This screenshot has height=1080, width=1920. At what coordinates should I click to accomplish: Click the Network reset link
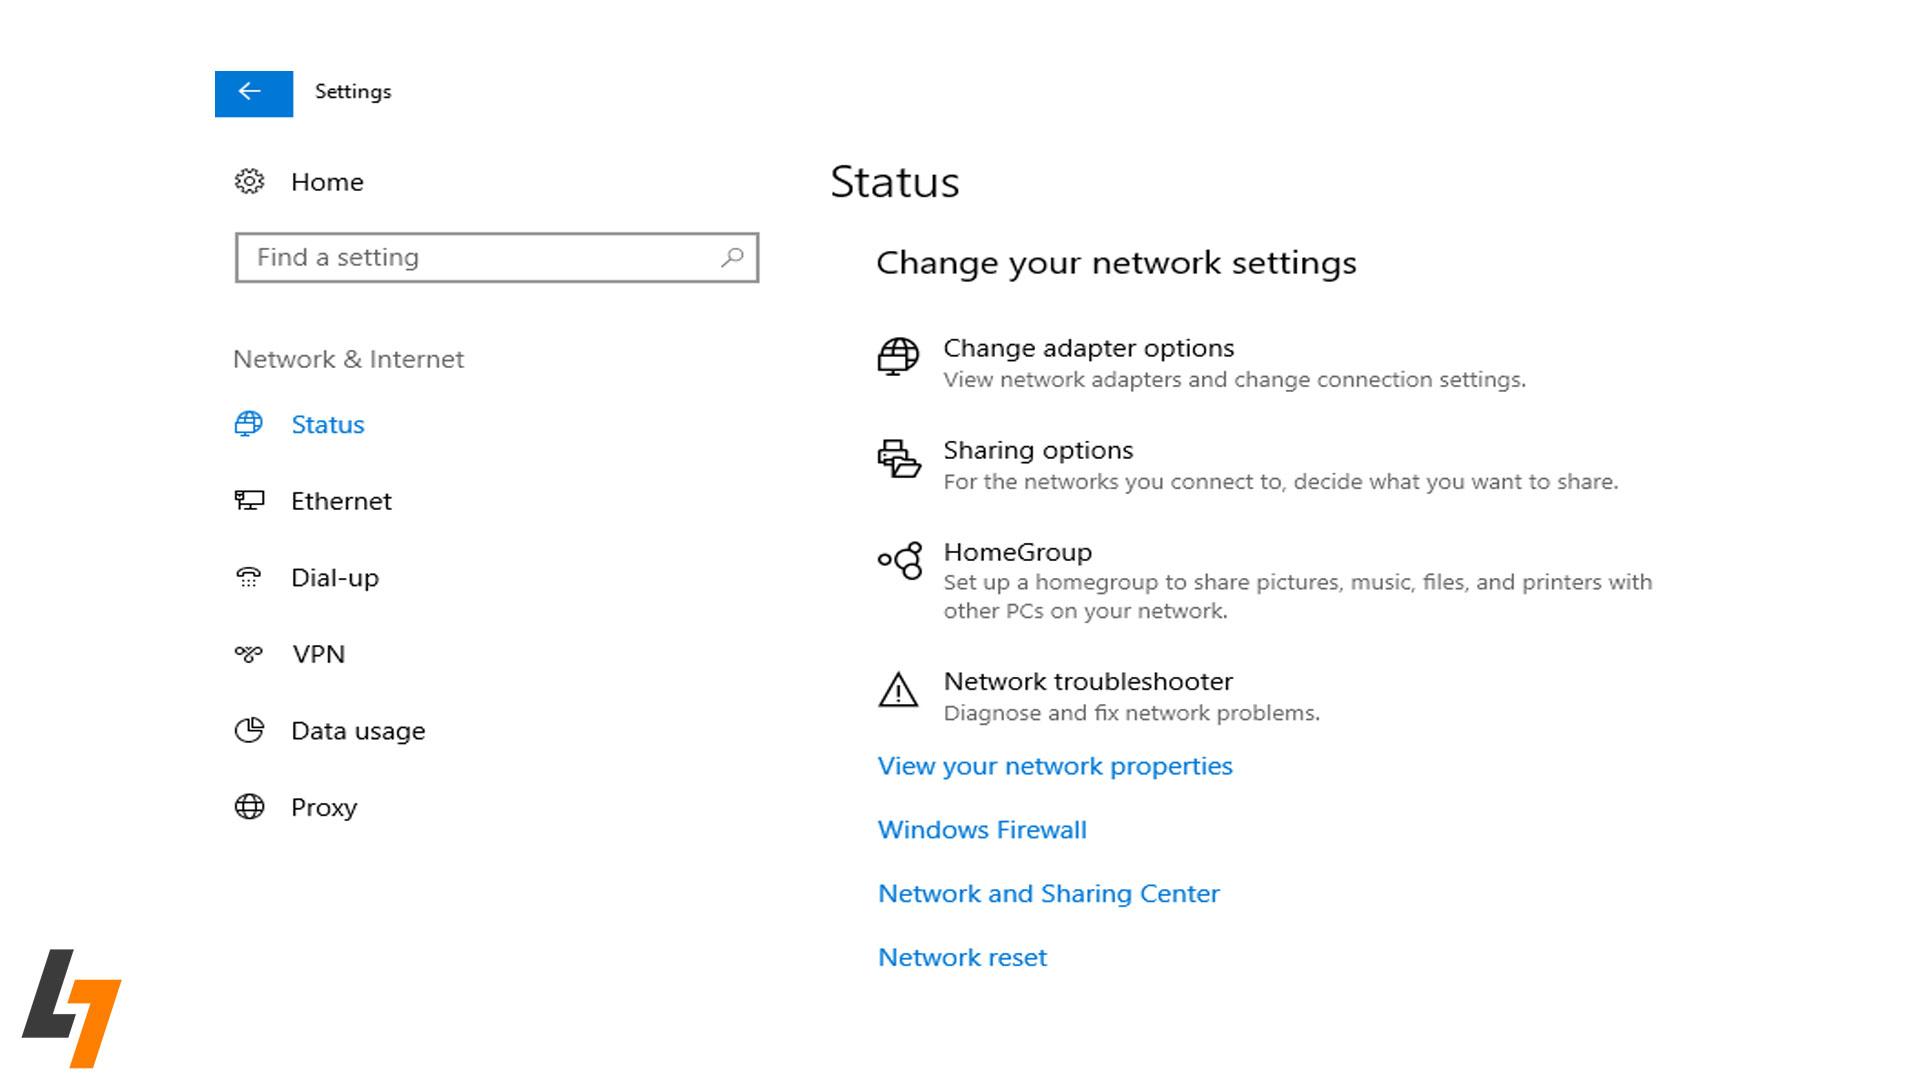tap(961, 957)
